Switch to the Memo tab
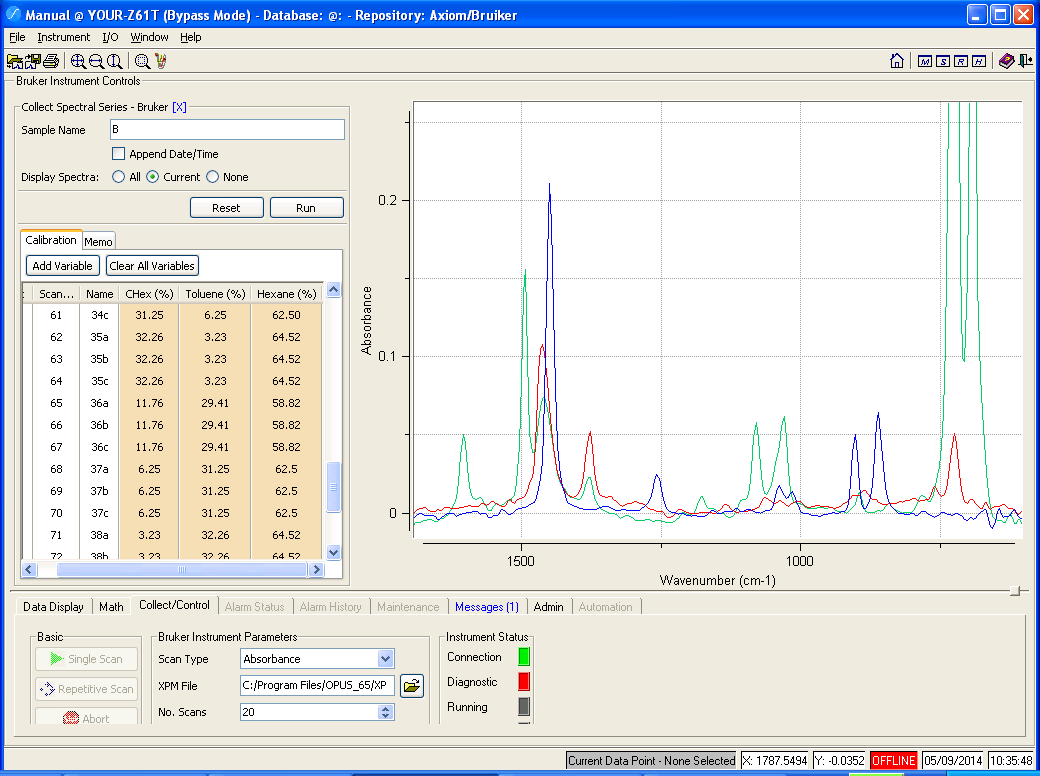The height and width of the screenshot is (776, 1040). [x=98, y=240]
